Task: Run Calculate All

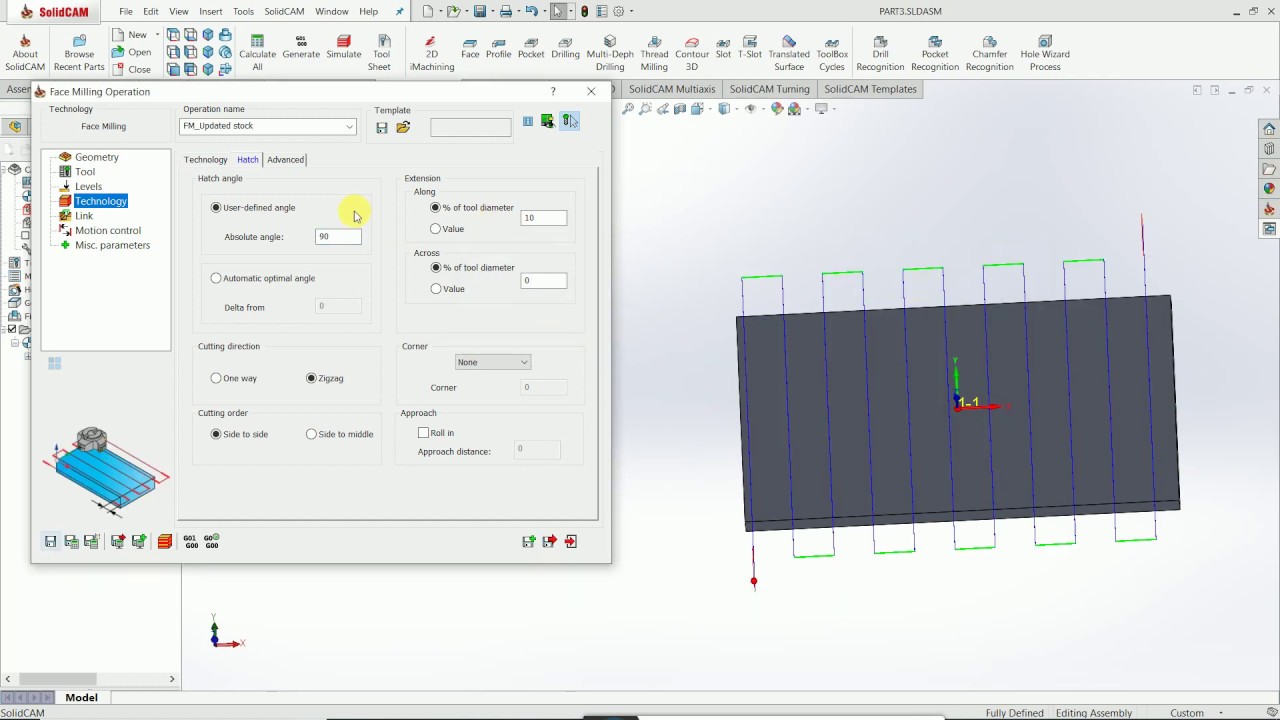Action: click(x=257, y=53)
